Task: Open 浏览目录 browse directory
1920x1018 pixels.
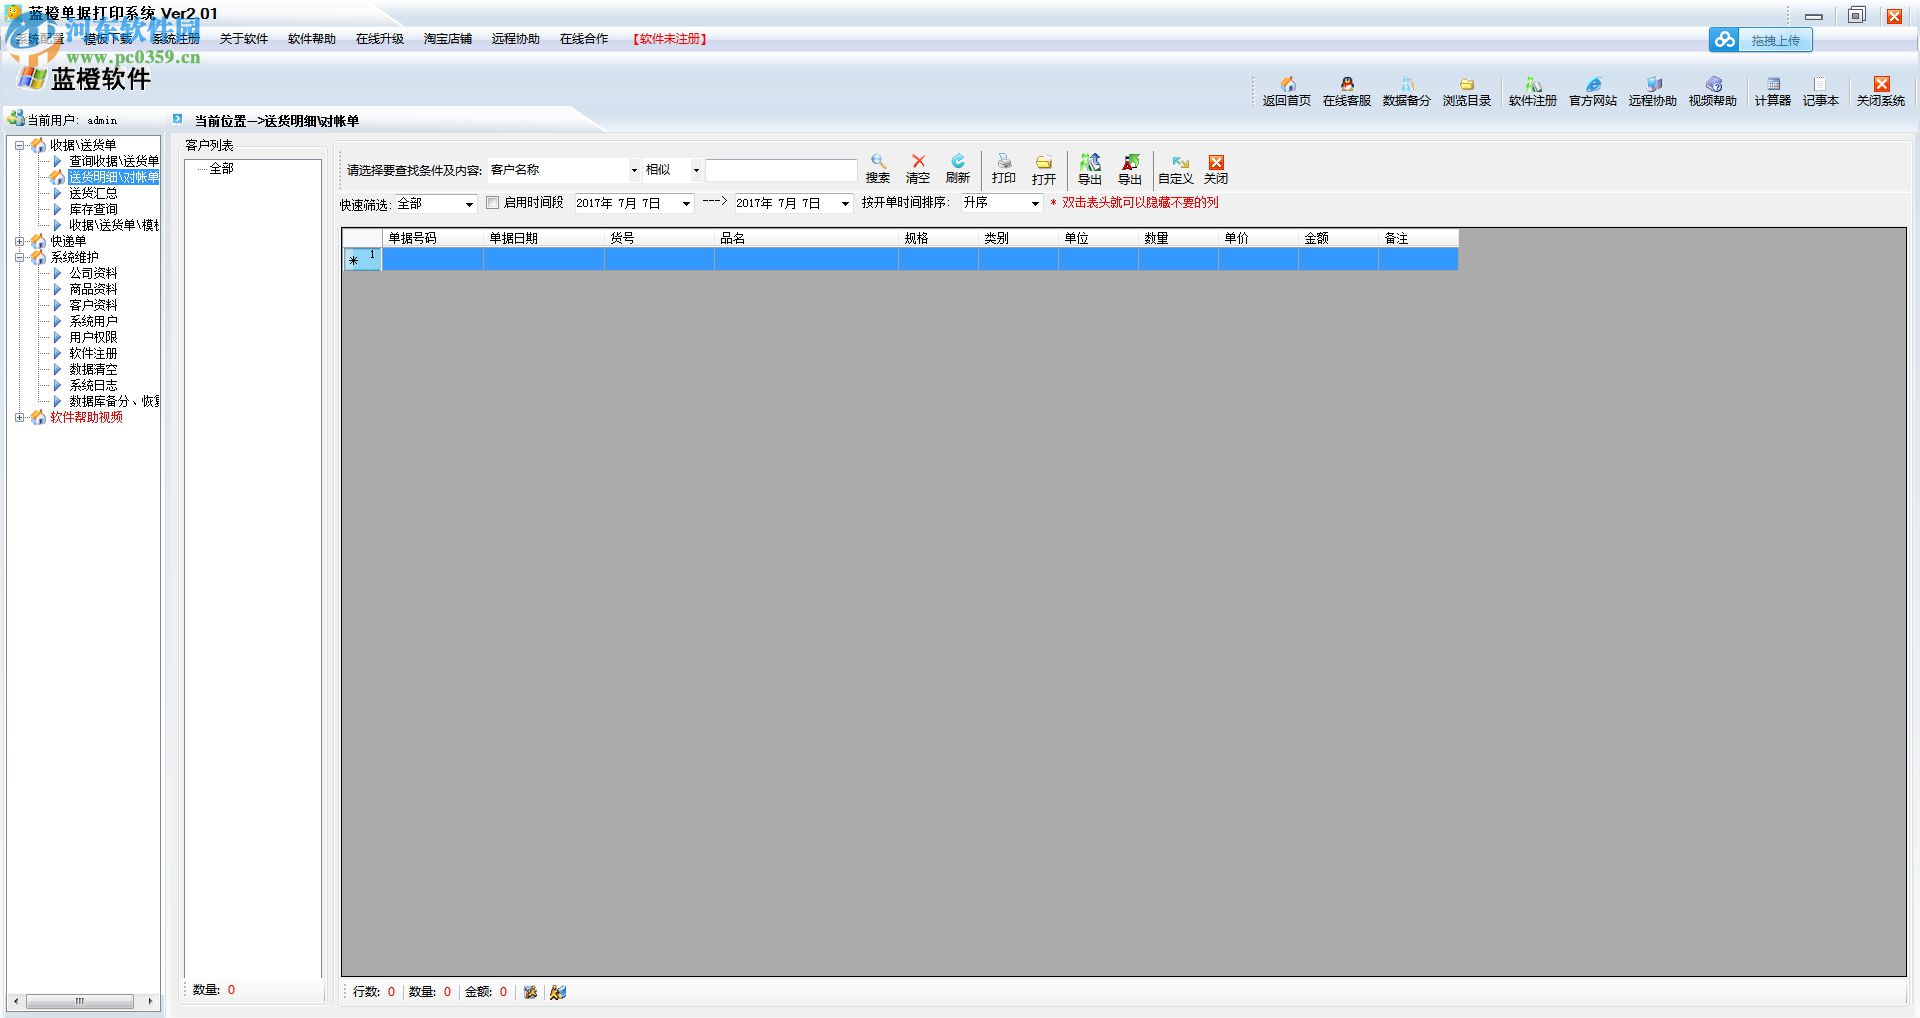Action: tap(1466, 91)
